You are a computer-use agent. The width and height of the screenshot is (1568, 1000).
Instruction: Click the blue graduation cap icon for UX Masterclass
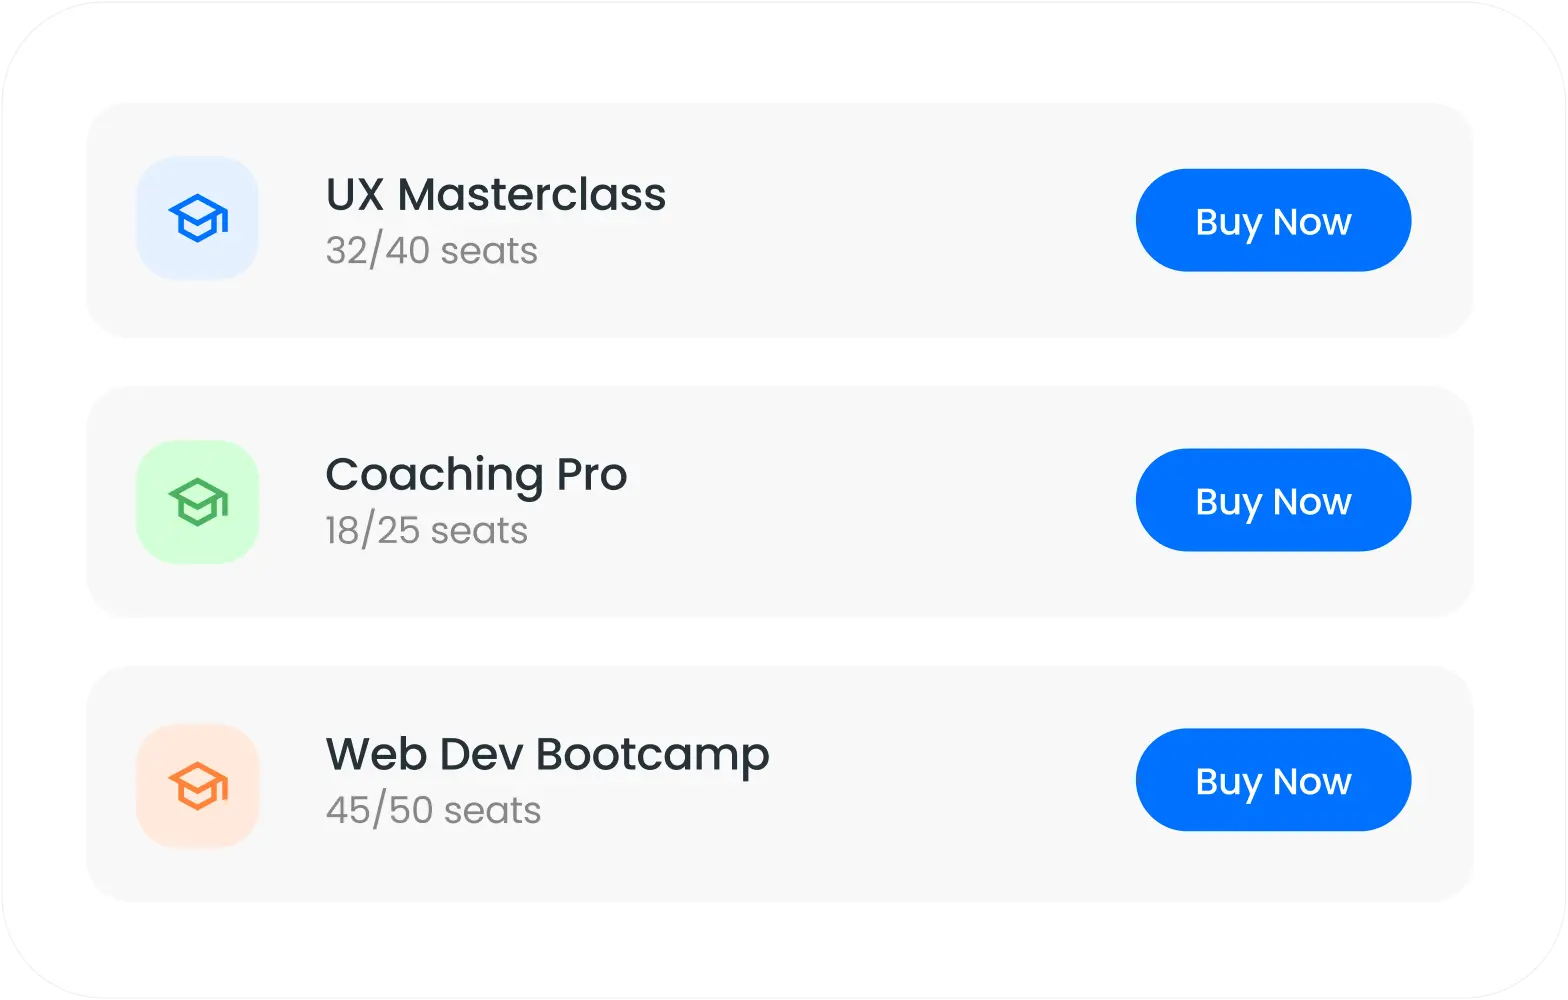click(x=197, y=218)
